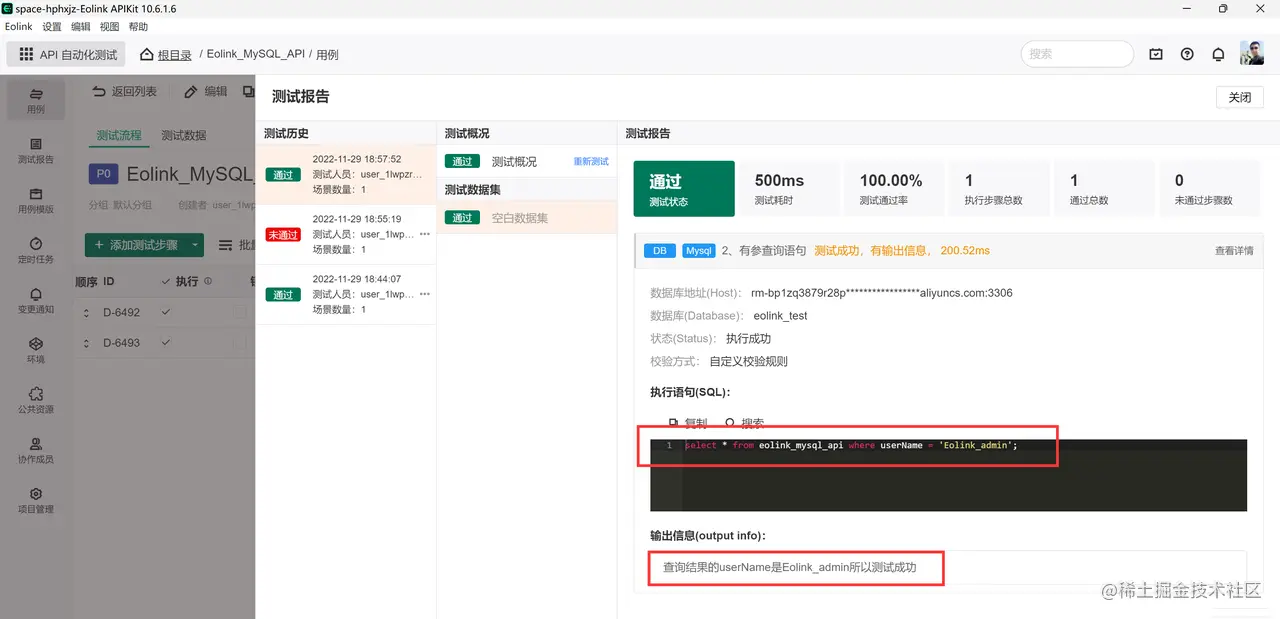Open the user avatar menu
The width and height of the screenshot is (1280, 619).
[1252, 54]
